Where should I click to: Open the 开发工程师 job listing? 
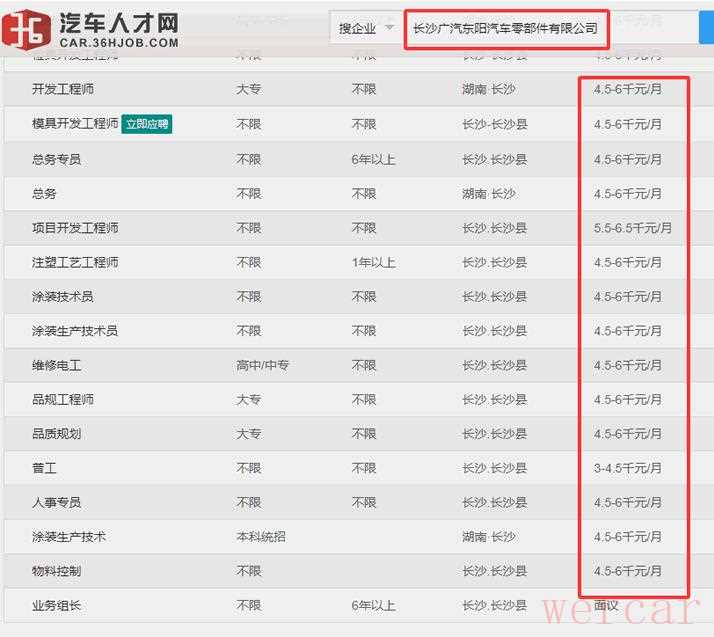click(62, 90)
